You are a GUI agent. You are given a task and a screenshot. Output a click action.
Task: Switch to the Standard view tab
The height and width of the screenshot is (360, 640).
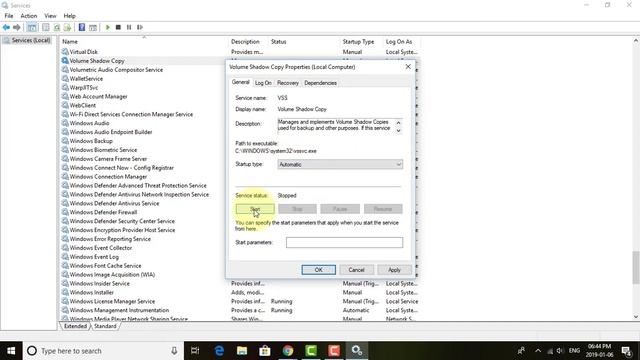105,326
